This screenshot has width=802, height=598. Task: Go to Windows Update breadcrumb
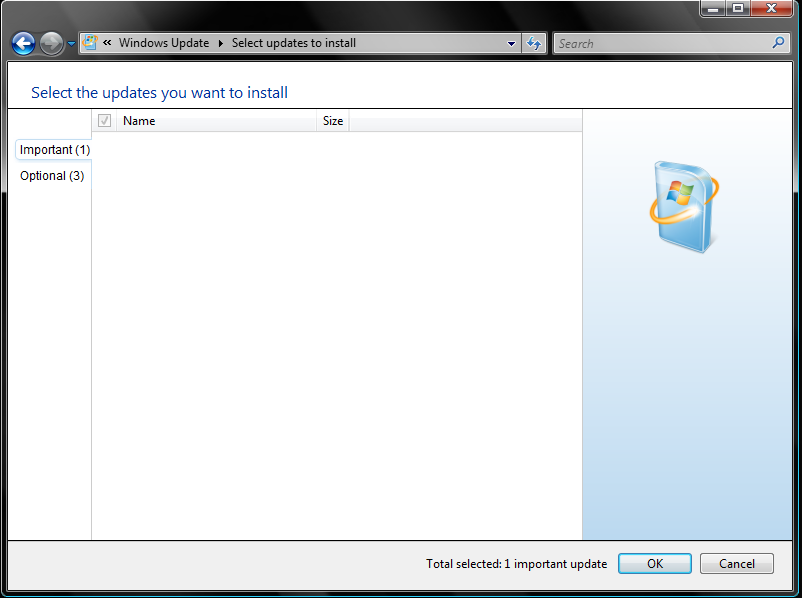[x=164, y=43]
